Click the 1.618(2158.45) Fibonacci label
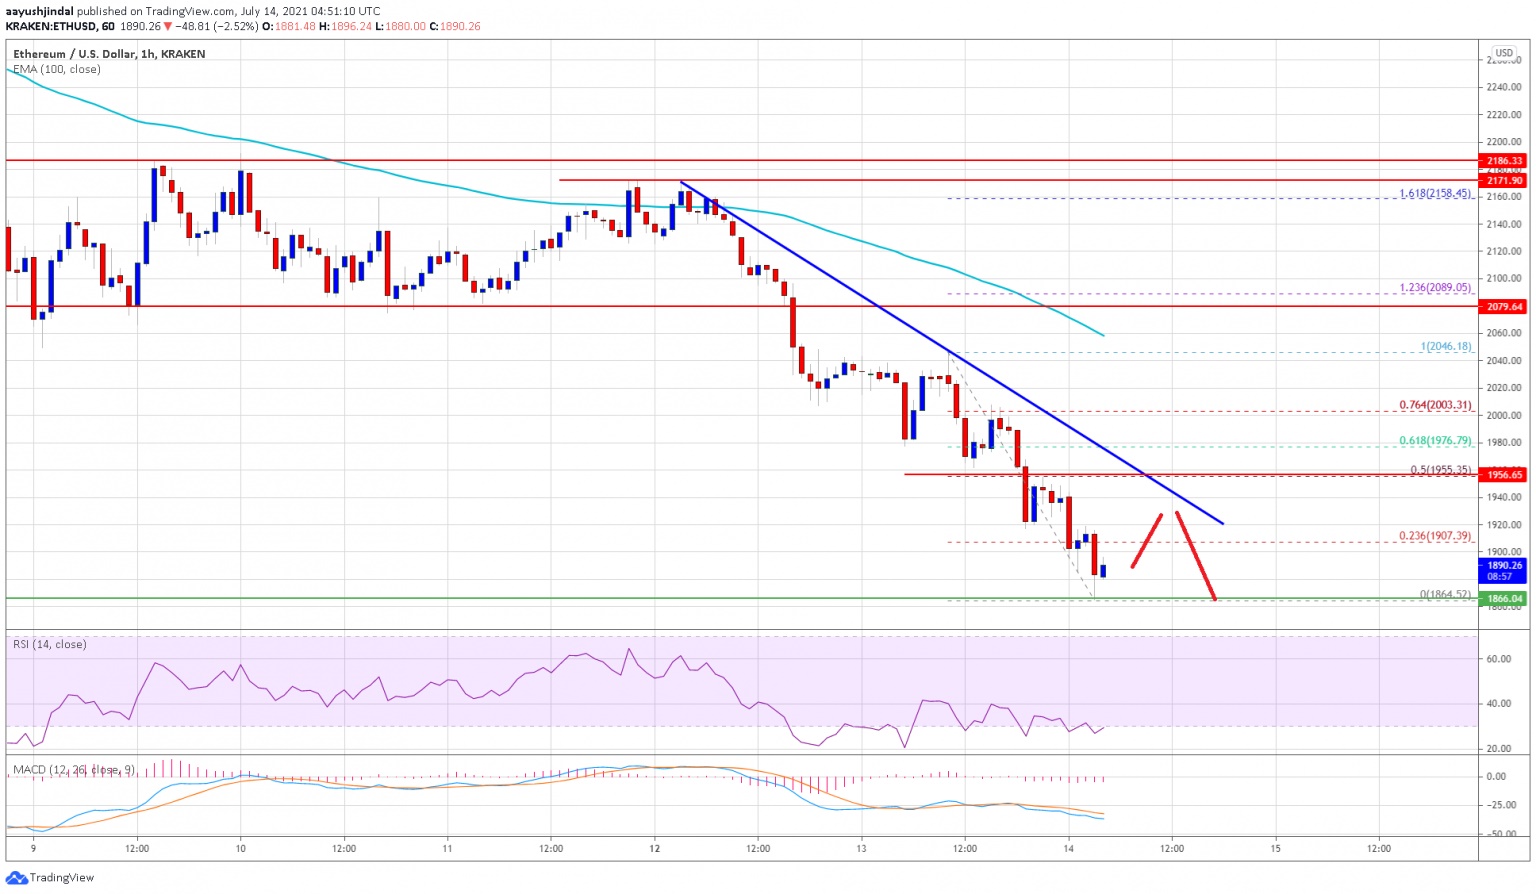 (1435, 193)
